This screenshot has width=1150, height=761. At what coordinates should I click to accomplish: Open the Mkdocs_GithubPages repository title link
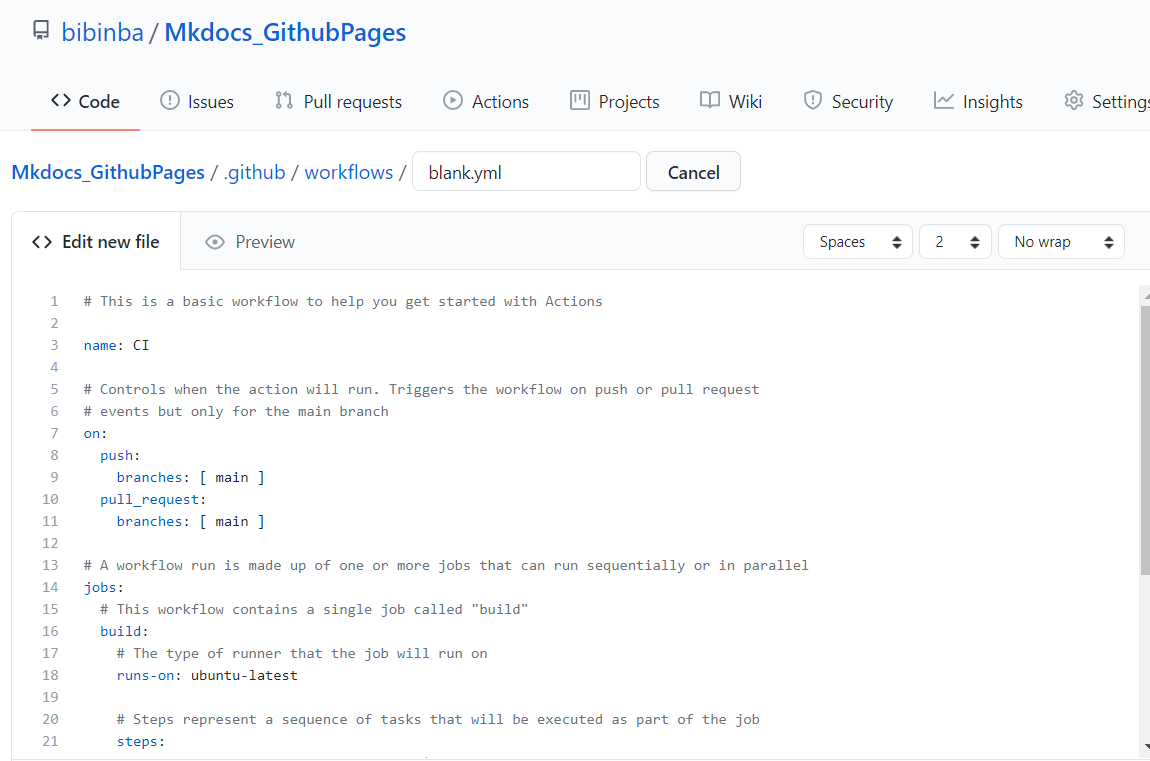coord(285,32)
